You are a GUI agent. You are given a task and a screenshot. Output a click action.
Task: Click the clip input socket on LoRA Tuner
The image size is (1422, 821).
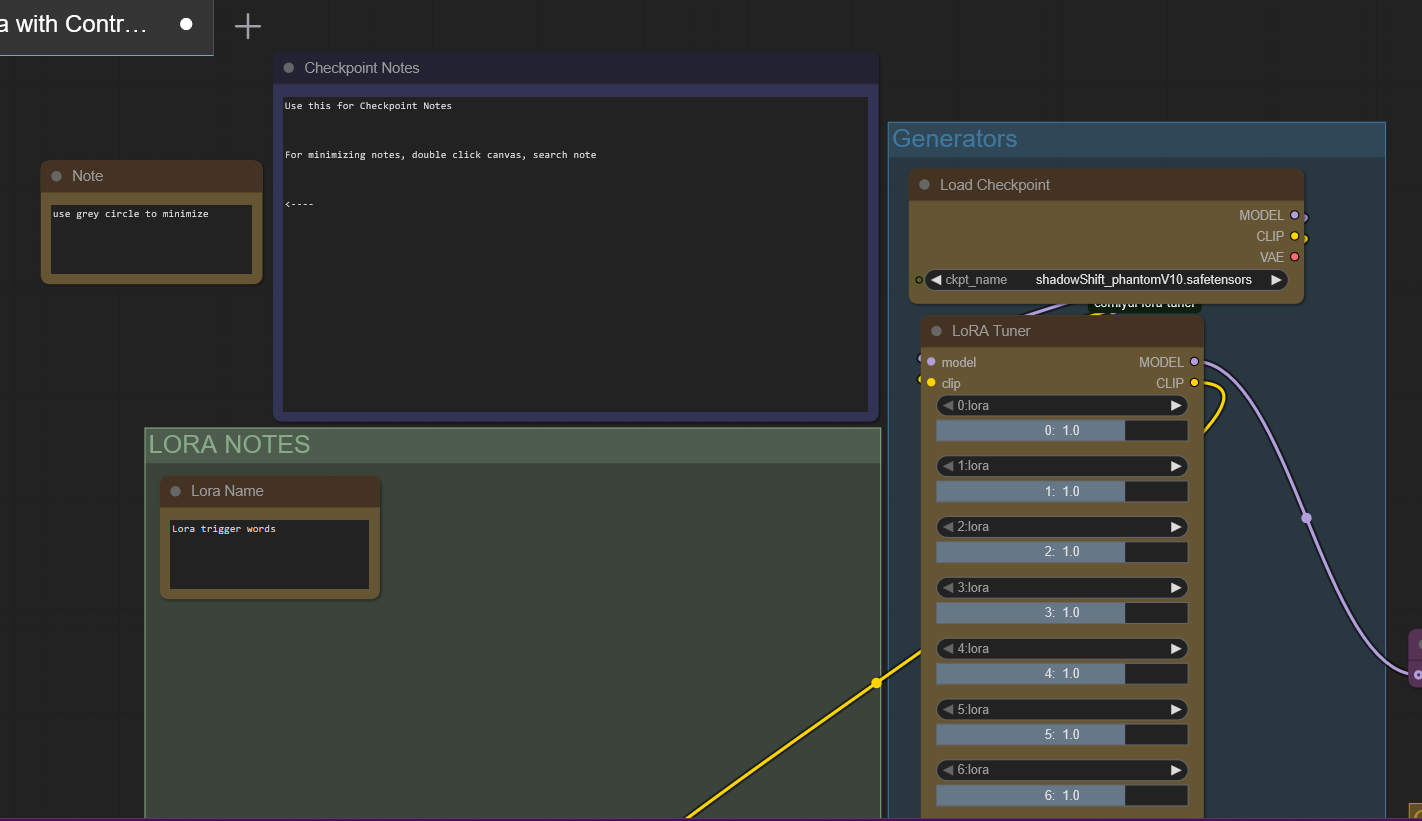point(931,383)
